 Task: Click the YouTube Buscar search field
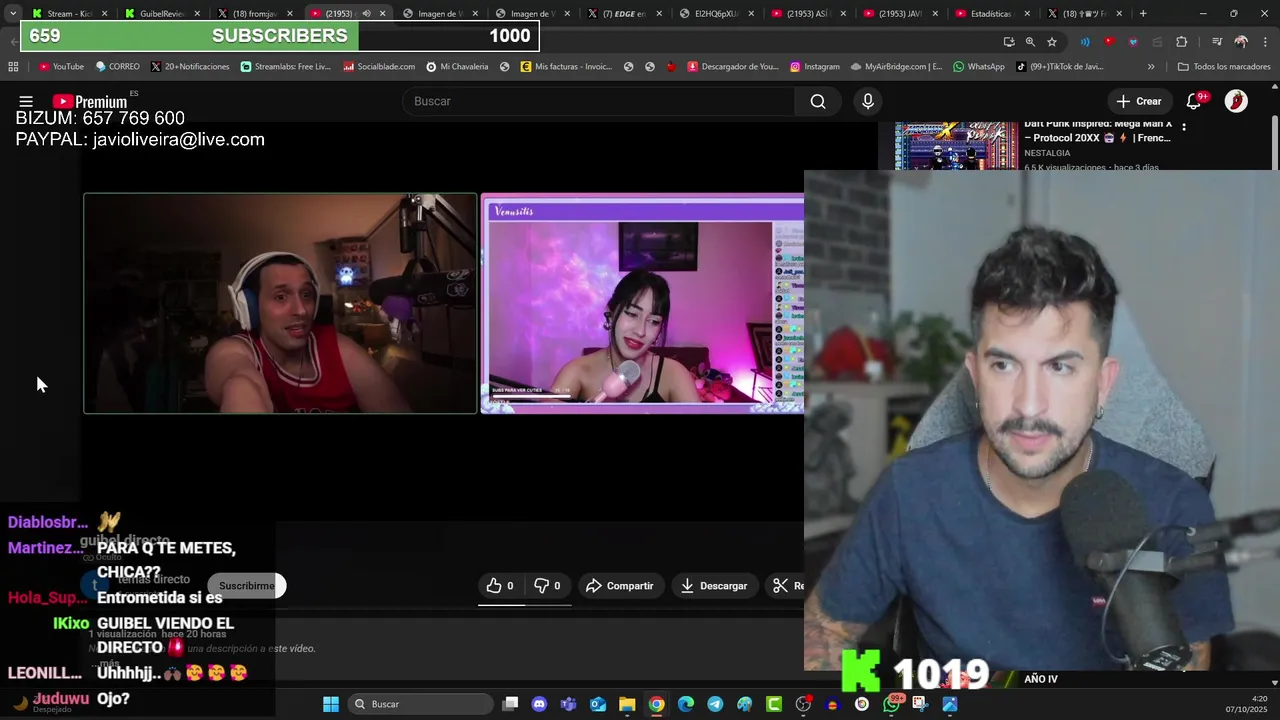598,101
